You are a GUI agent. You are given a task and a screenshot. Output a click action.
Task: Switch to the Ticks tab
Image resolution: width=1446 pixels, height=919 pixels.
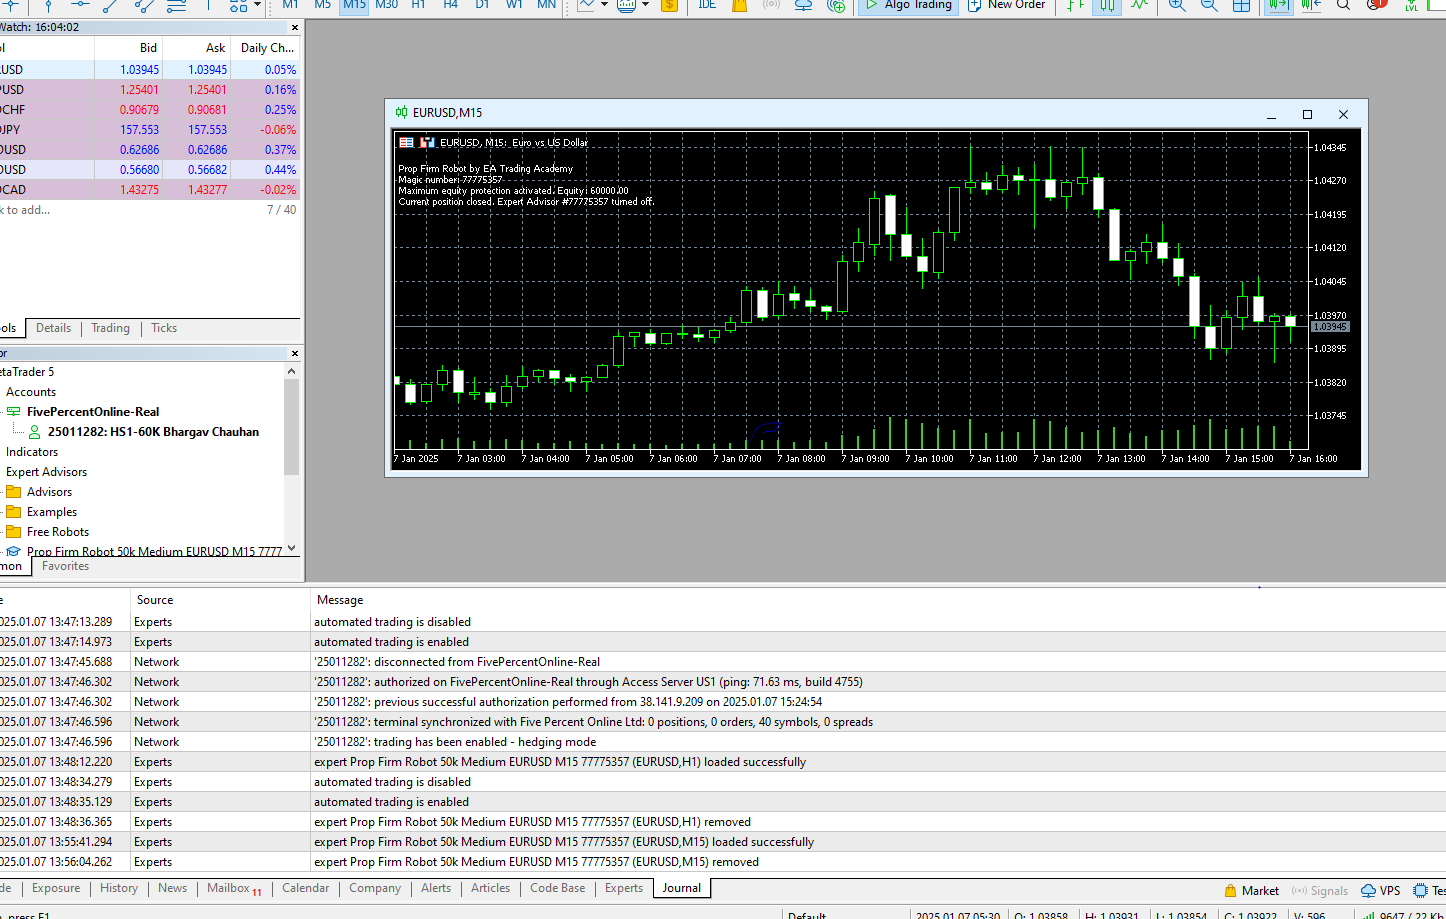coord(164,328)
